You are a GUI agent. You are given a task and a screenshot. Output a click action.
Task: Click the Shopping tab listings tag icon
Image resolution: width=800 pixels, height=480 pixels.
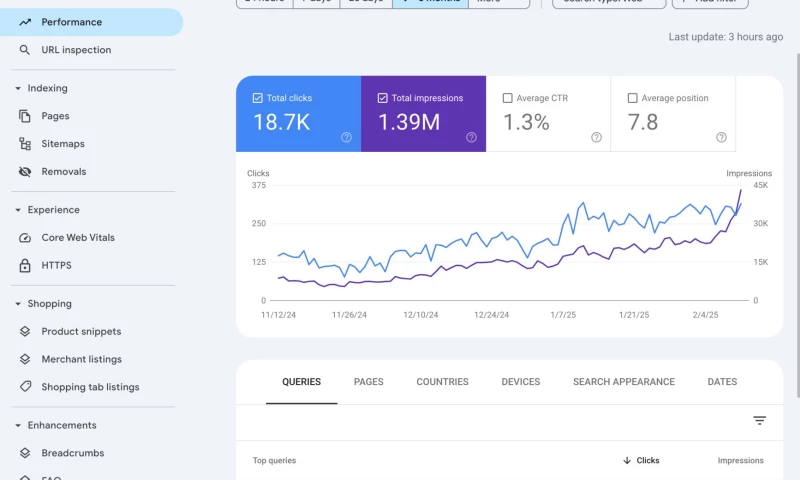pos(25,387)
